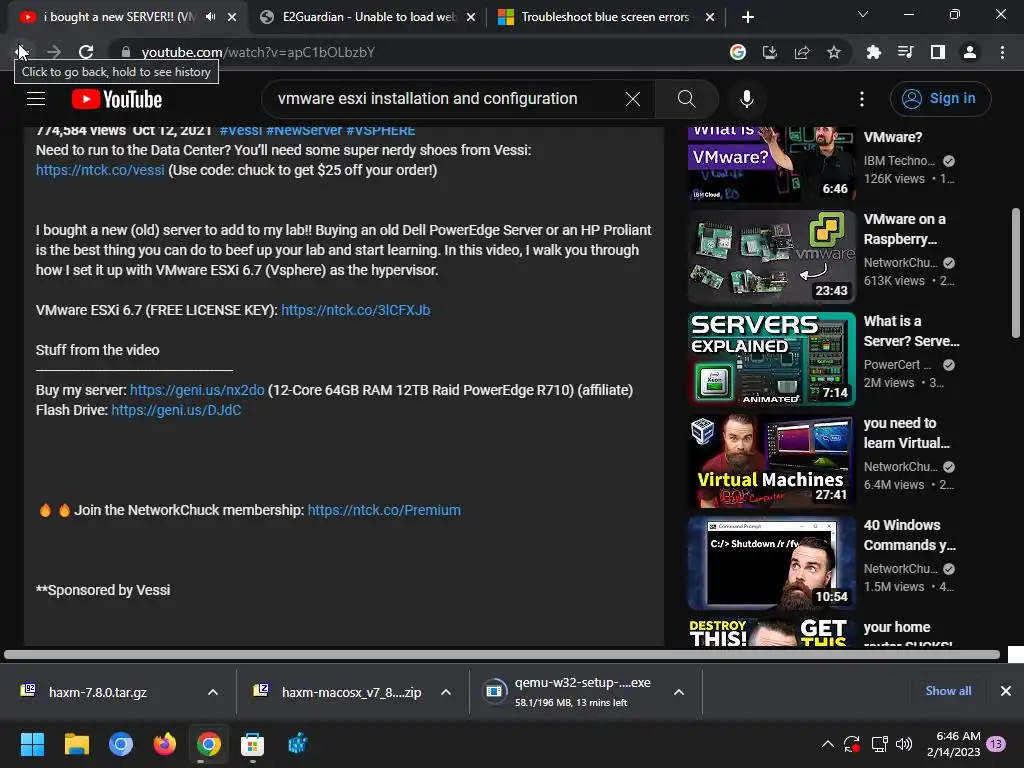This screenshot has height=768, width=1024.
Task: Click title 'you need to learn Virtual...'
Action: [x=906, y=433]
